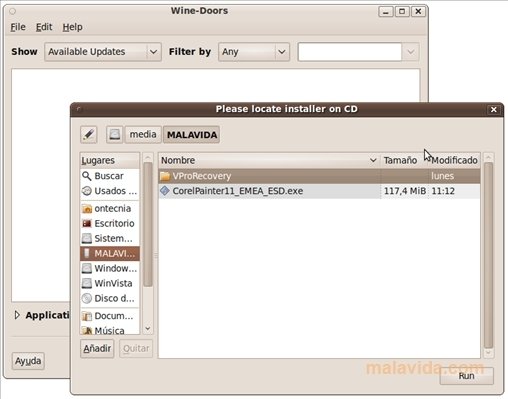Click the file list vertical scrollbar
This screenshot has height=399, width=508.
(x=488, y=255)
